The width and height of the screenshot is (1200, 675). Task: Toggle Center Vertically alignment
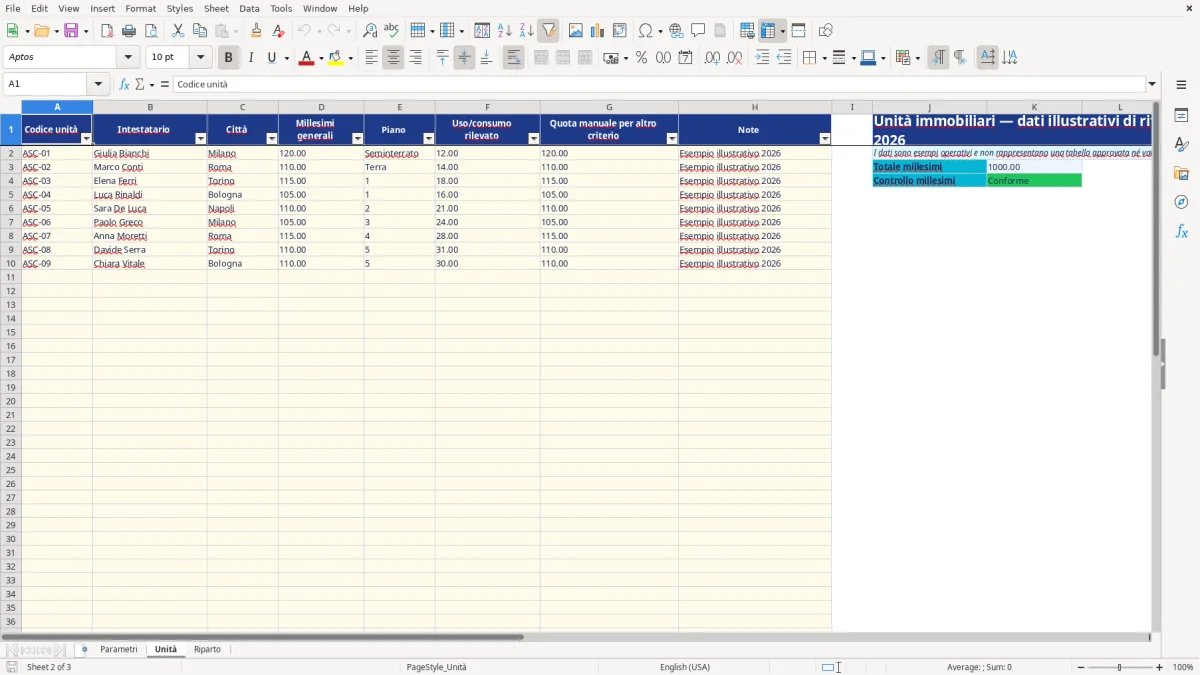click(x=464, y=58)
